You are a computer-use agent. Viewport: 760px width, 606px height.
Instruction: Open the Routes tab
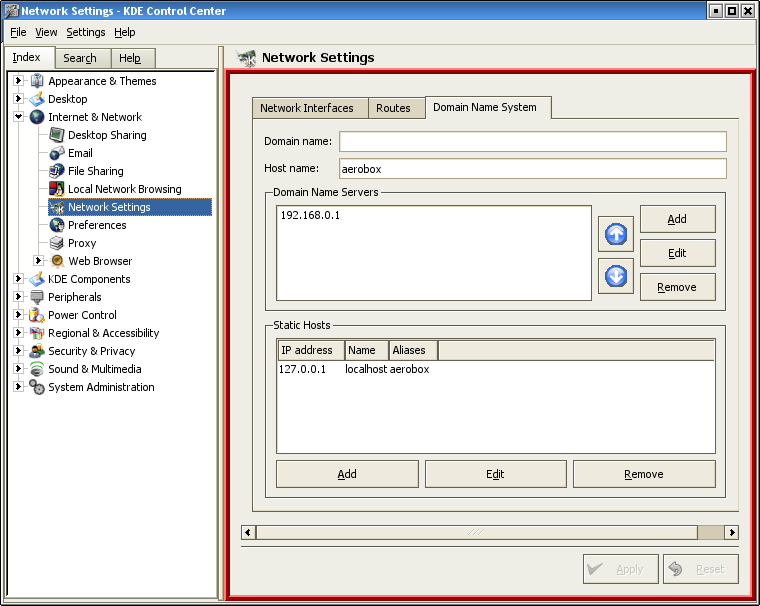pos(396,108)
